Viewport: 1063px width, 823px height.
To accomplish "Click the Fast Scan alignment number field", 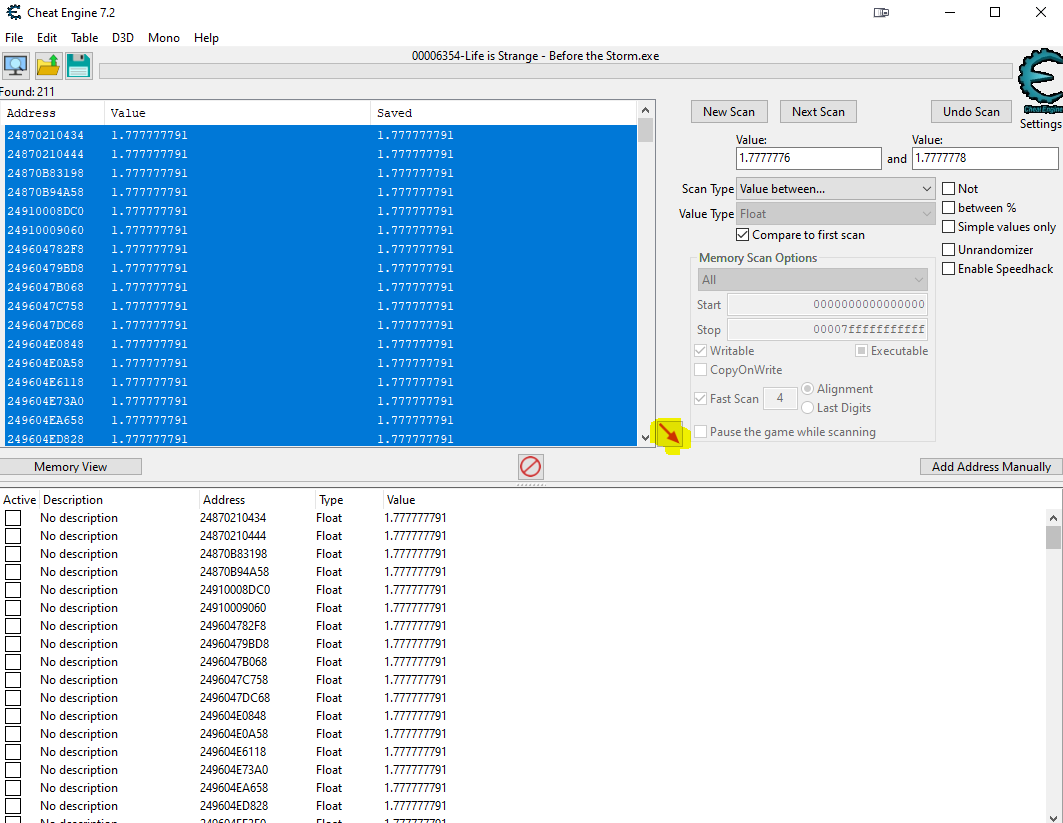I will pyautogui.click(x=780, y=399).
